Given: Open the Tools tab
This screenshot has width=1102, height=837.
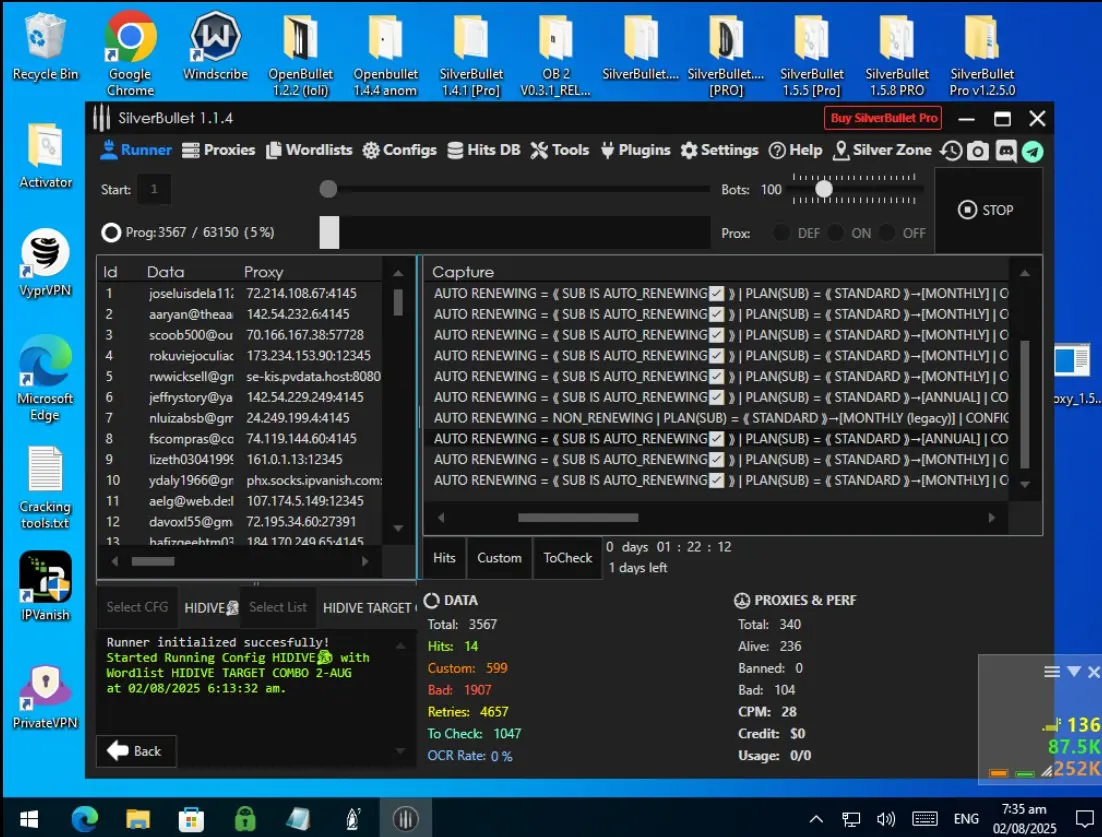Looking at the screenshot, I should pyautogui.click(x=559, y=150).
